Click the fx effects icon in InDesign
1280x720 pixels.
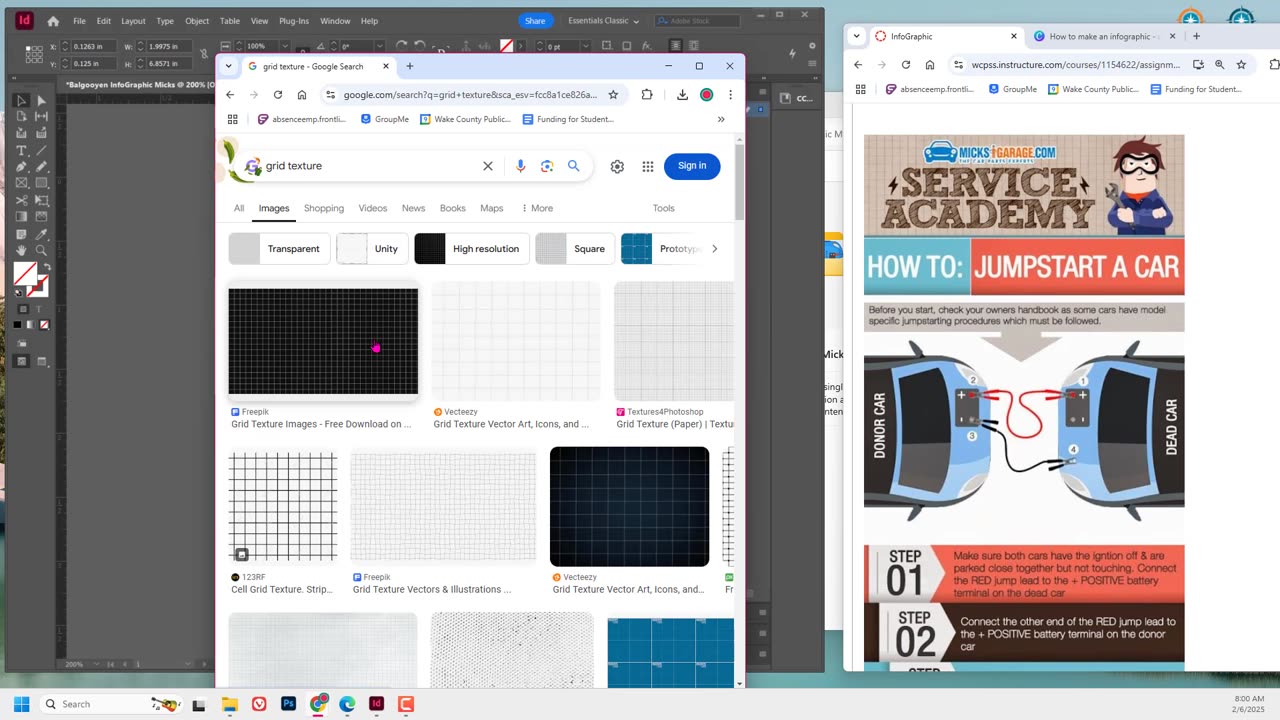pyautogui.click(x=647, y=46)
